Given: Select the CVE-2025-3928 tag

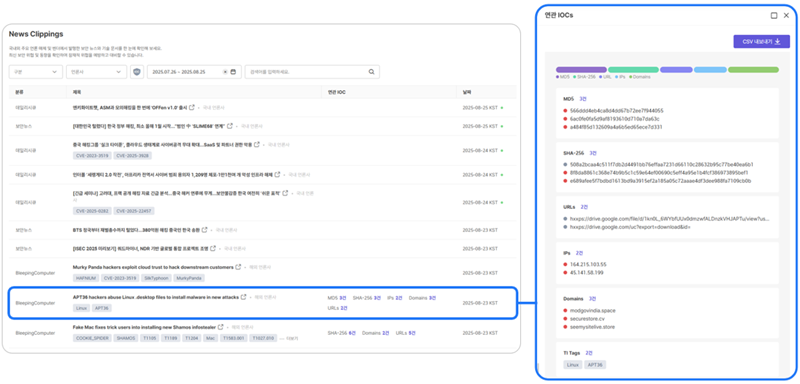Looking at the screenshot, I should (x=133, y=156).
